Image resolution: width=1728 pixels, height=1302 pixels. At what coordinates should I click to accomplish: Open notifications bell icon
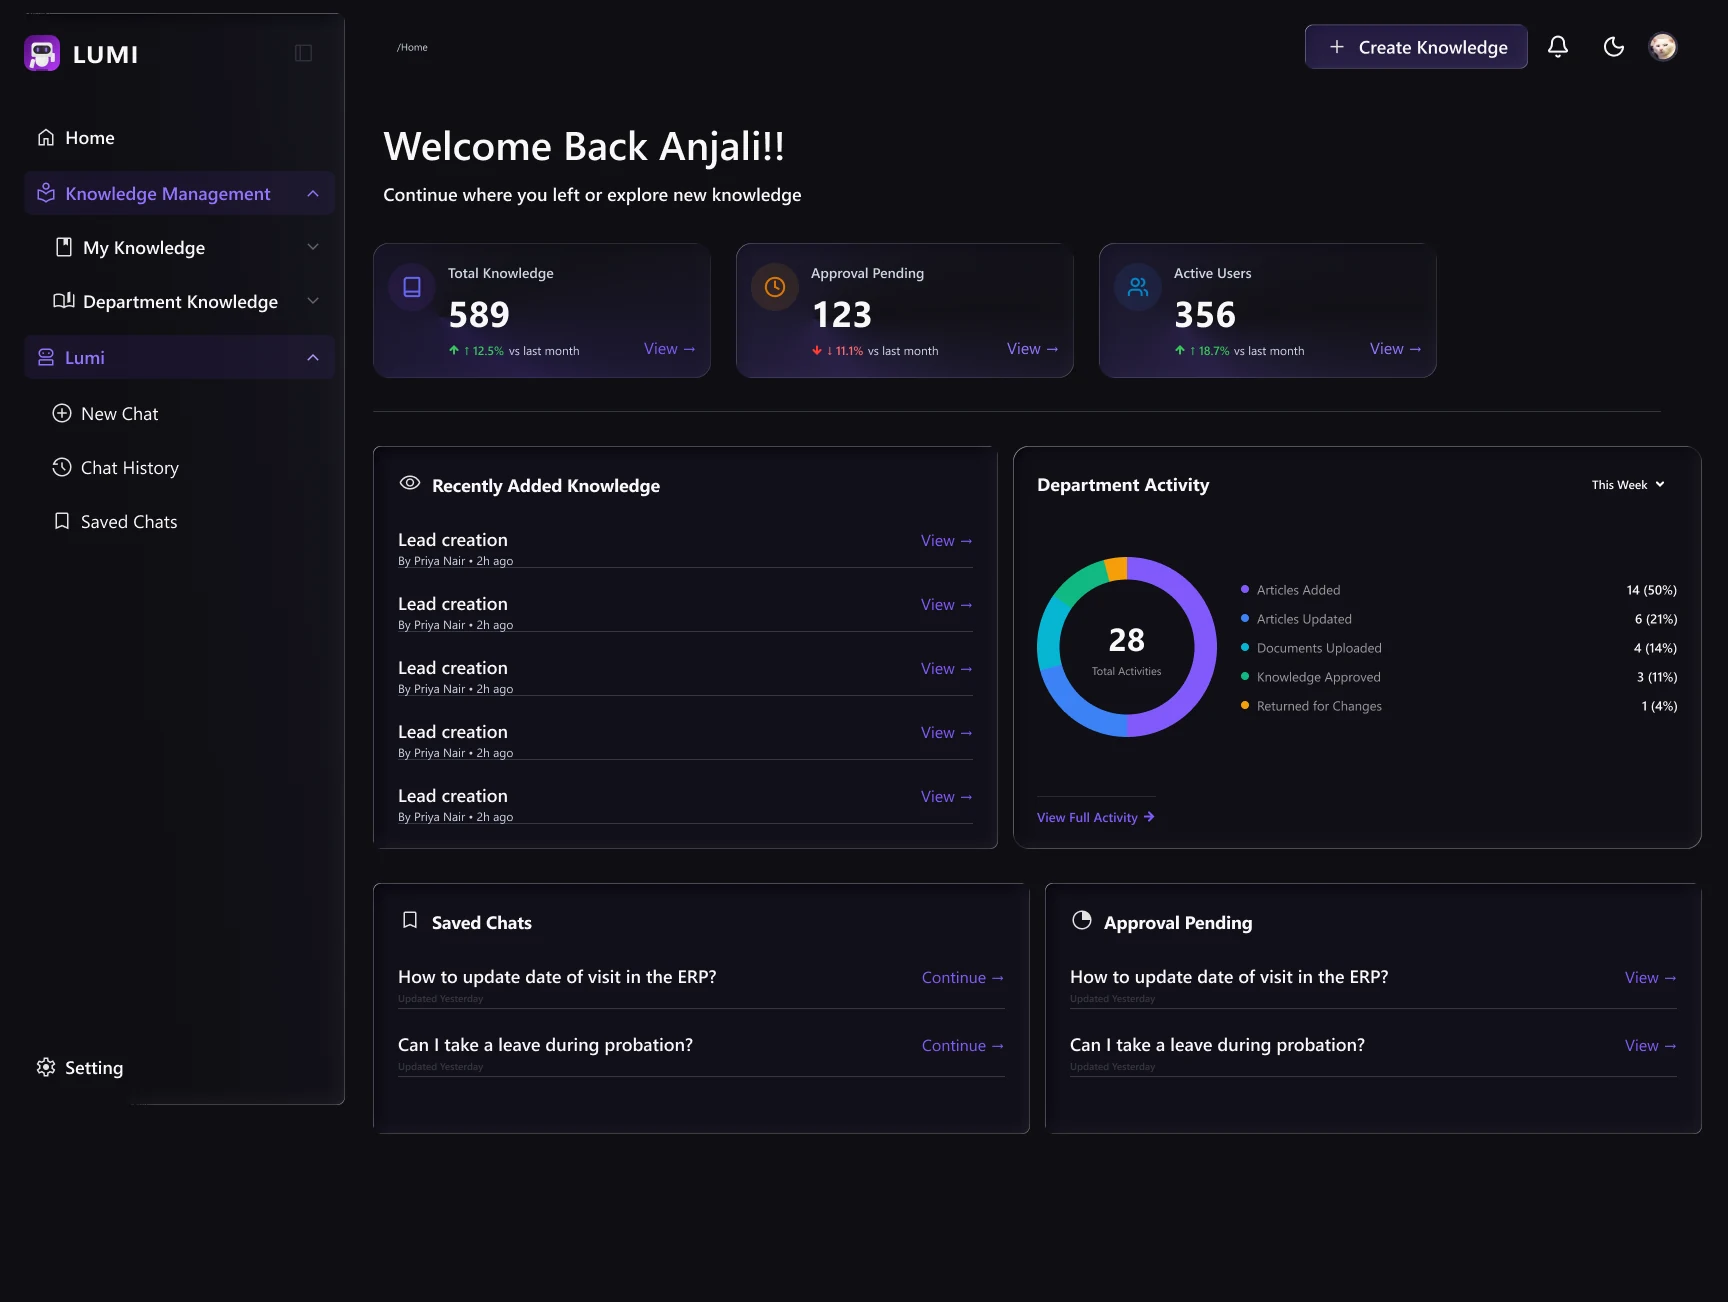point(1558,47)
